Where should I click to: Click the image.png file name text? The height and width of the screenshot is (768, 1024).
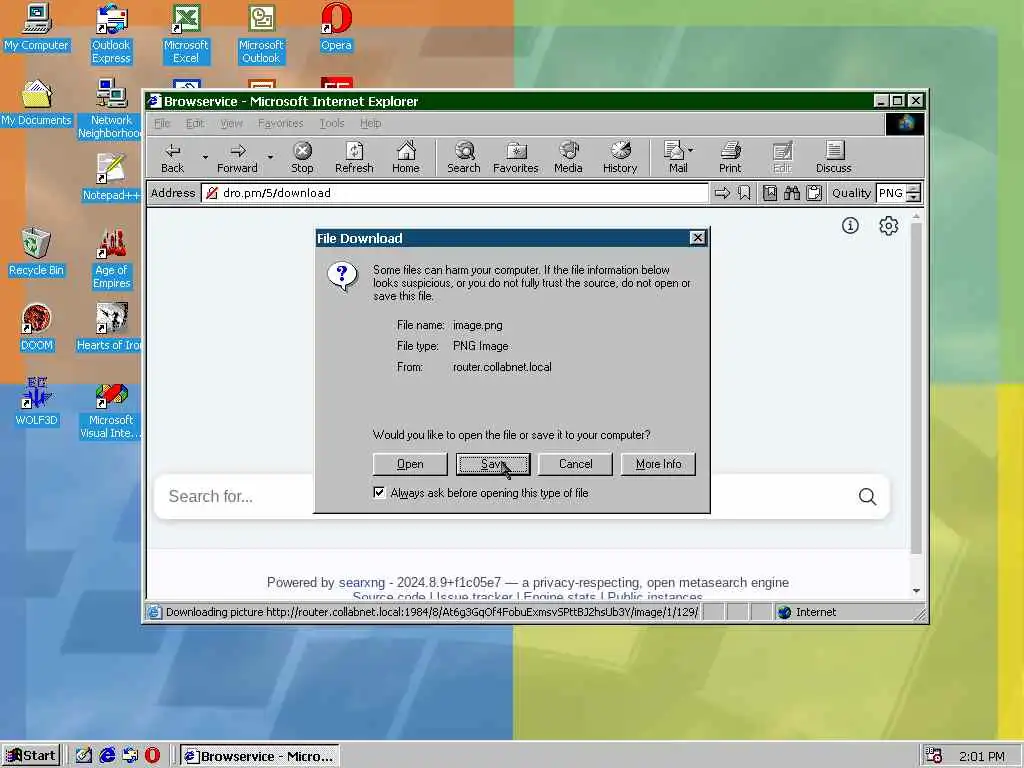(x=477, y=325)
